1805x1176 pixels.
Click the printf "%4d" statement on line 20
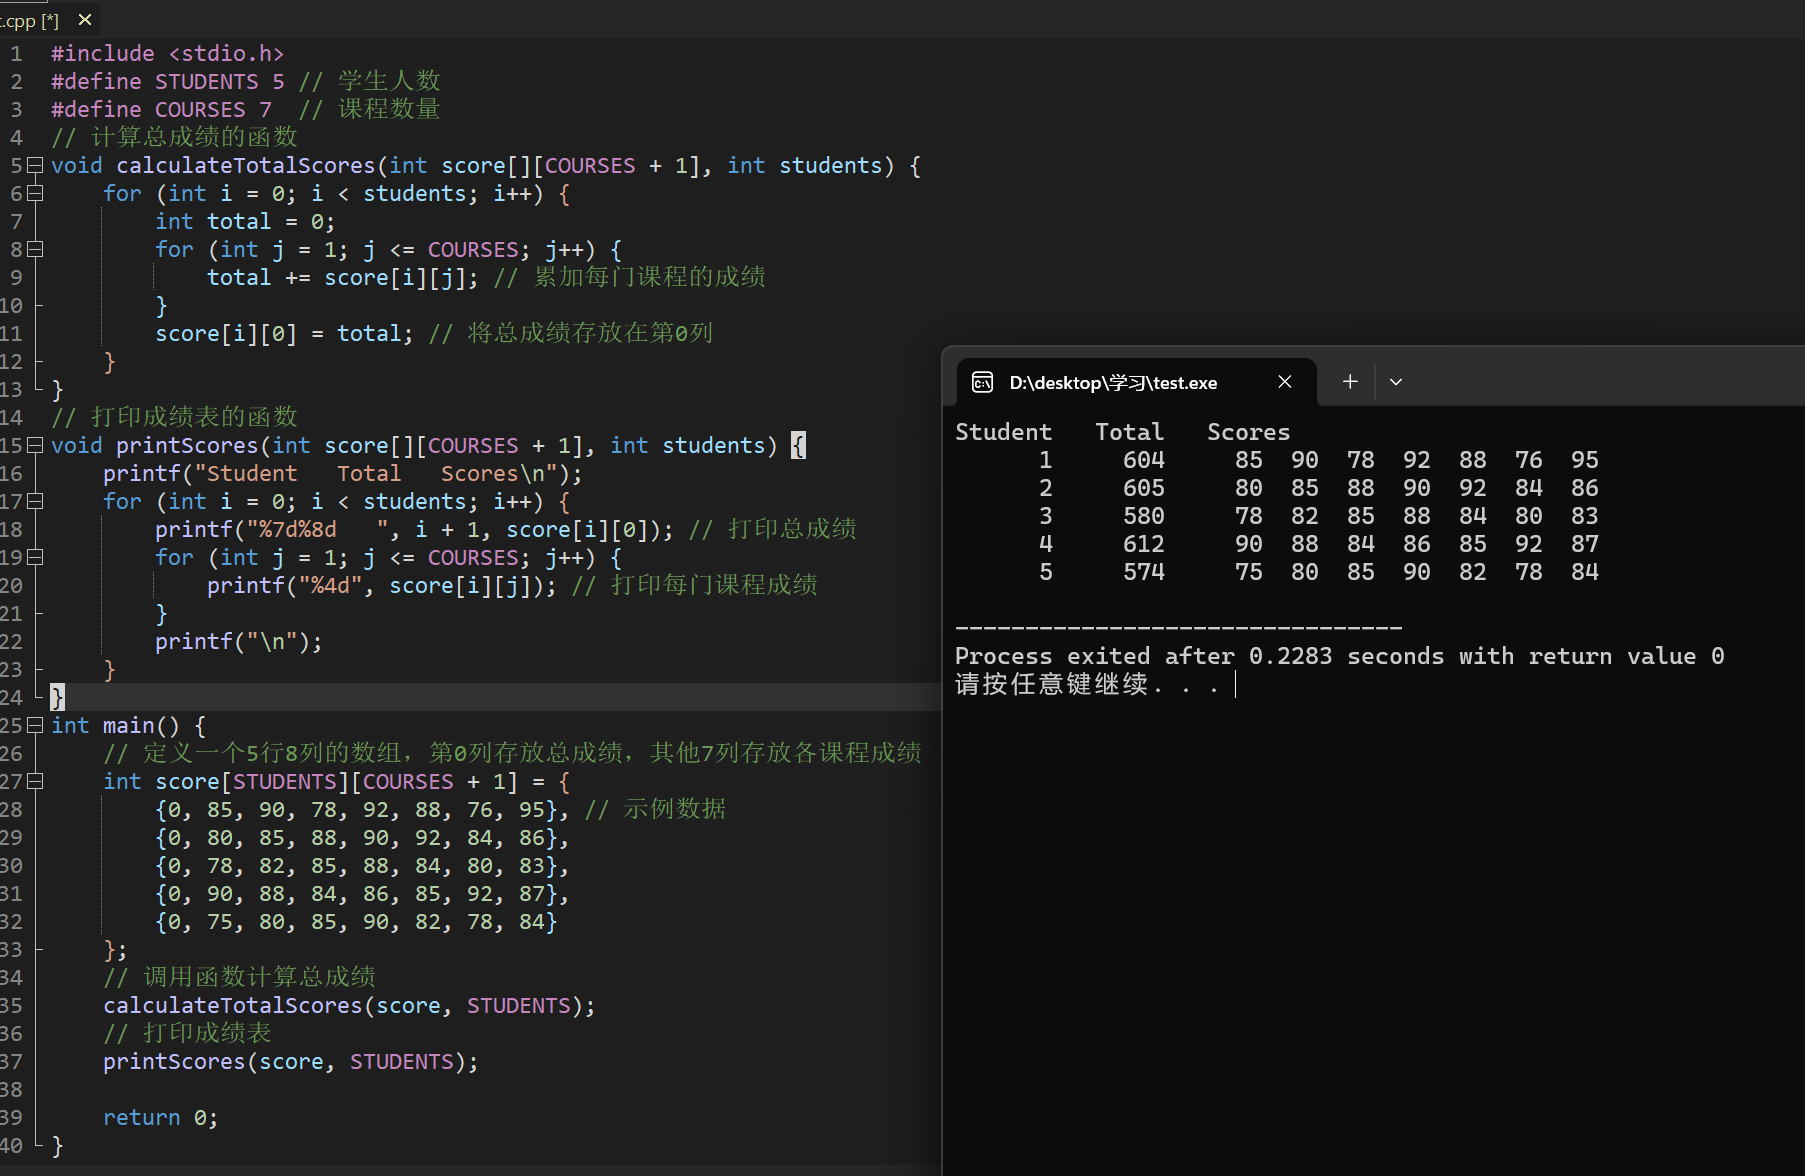click(x=381, y=585)
